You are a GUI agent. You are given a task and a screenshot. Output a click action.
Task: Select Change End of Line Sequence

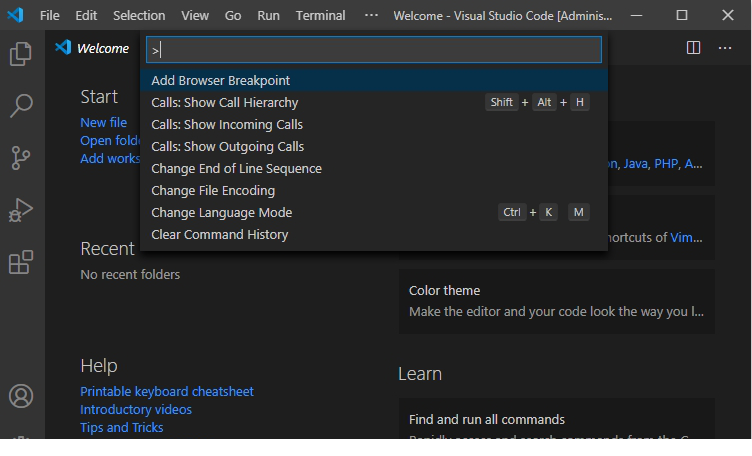pos(374,169)
